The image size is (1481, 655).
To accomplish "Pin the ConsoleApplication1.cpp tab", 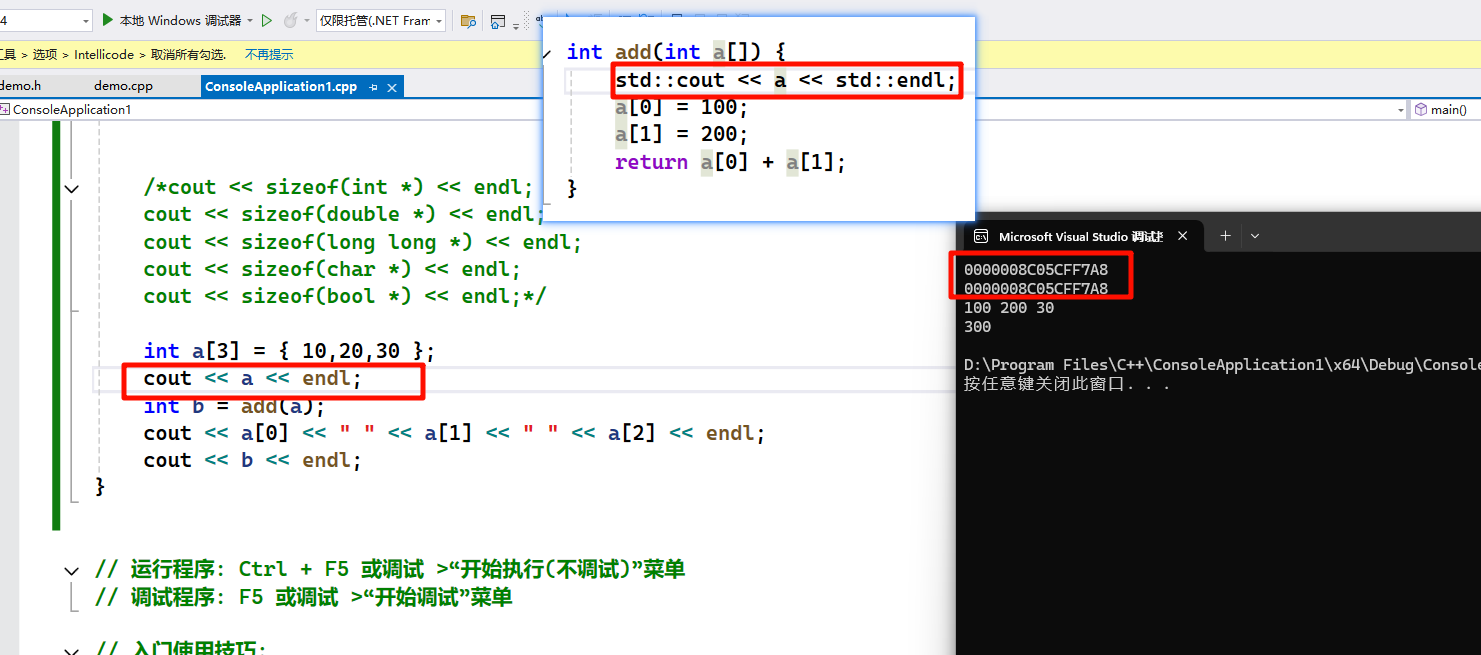I will (x=373, y=88).
